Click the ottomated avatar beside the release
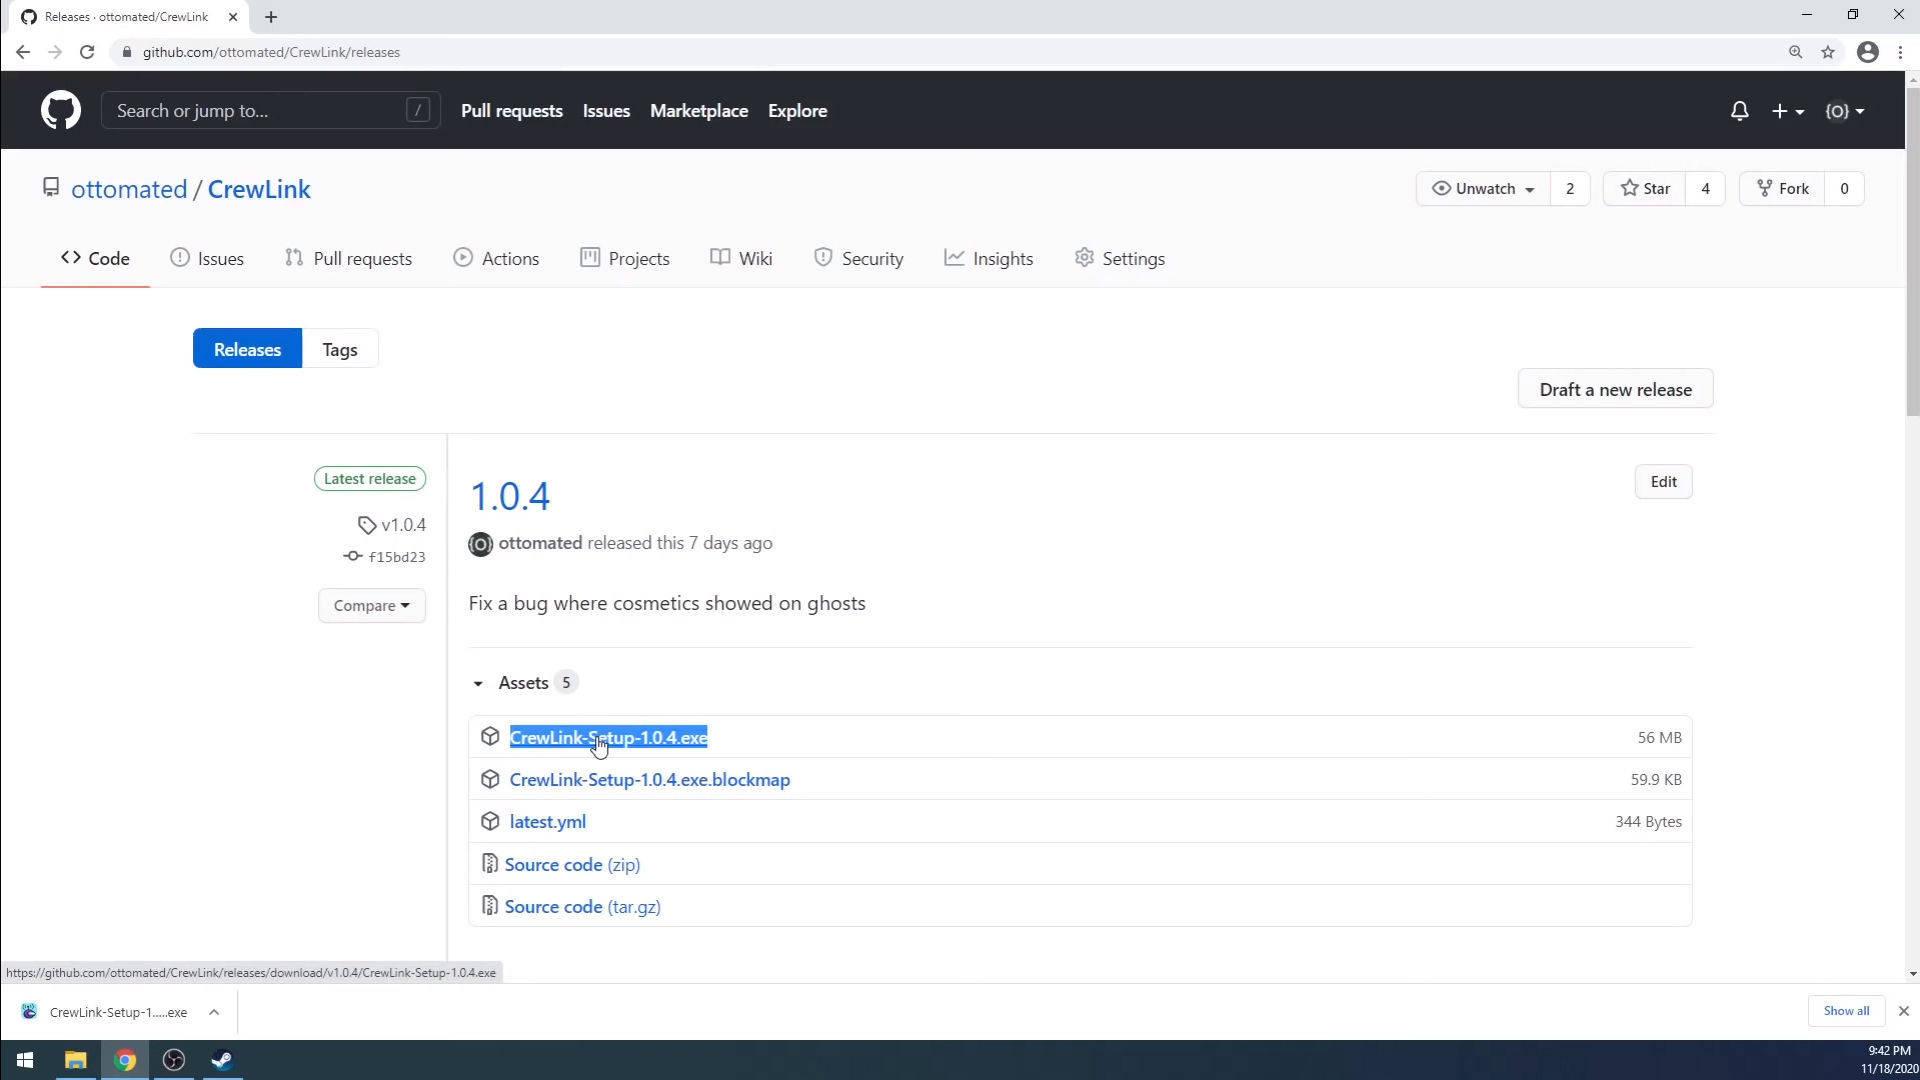This screenshot has width=1920, height=1080. coord(480,544)
